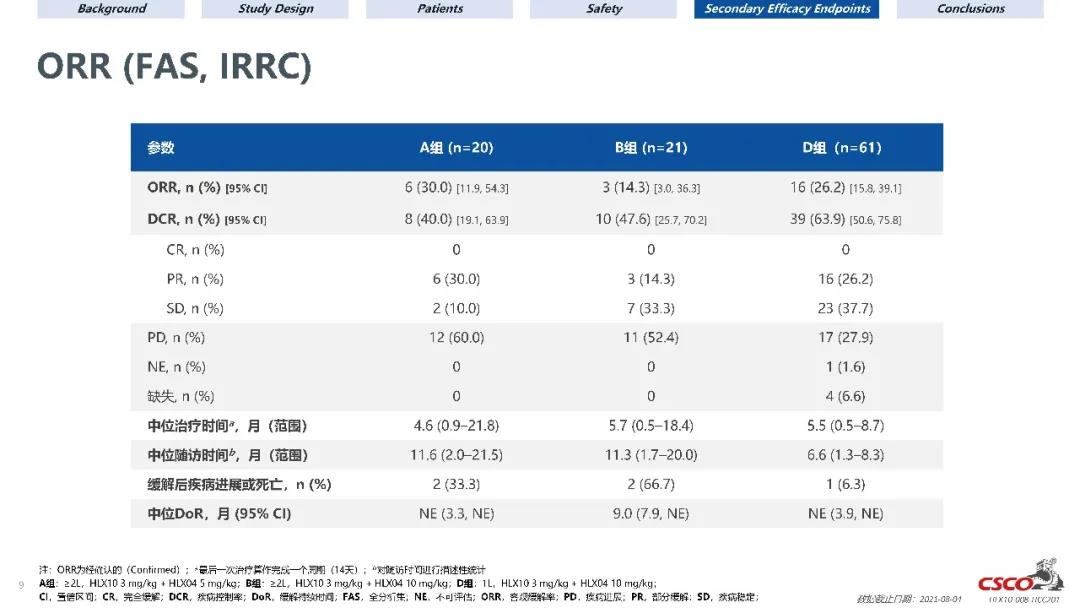Click the Secondary Efficacy Endpoints tab

click(x=787, y=9)
